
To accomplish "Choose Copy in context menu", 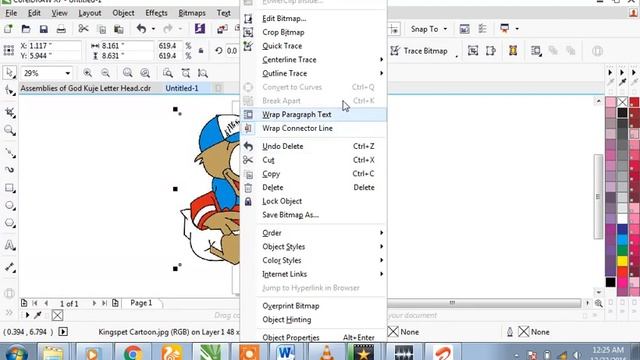I will point(313,174).
